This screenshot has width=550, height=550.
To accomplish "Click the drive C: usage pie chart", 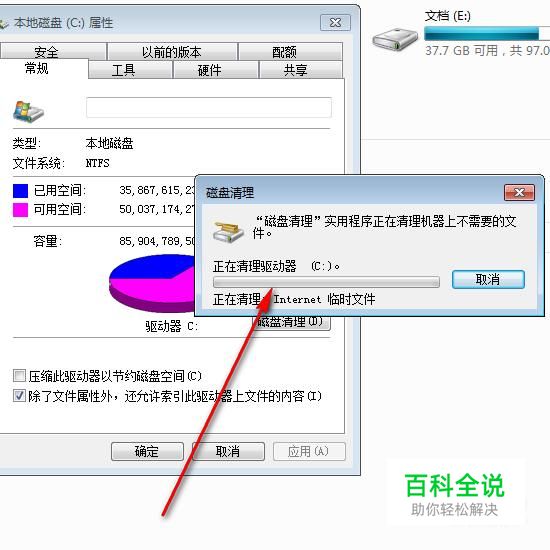I will tap(152, 283).
